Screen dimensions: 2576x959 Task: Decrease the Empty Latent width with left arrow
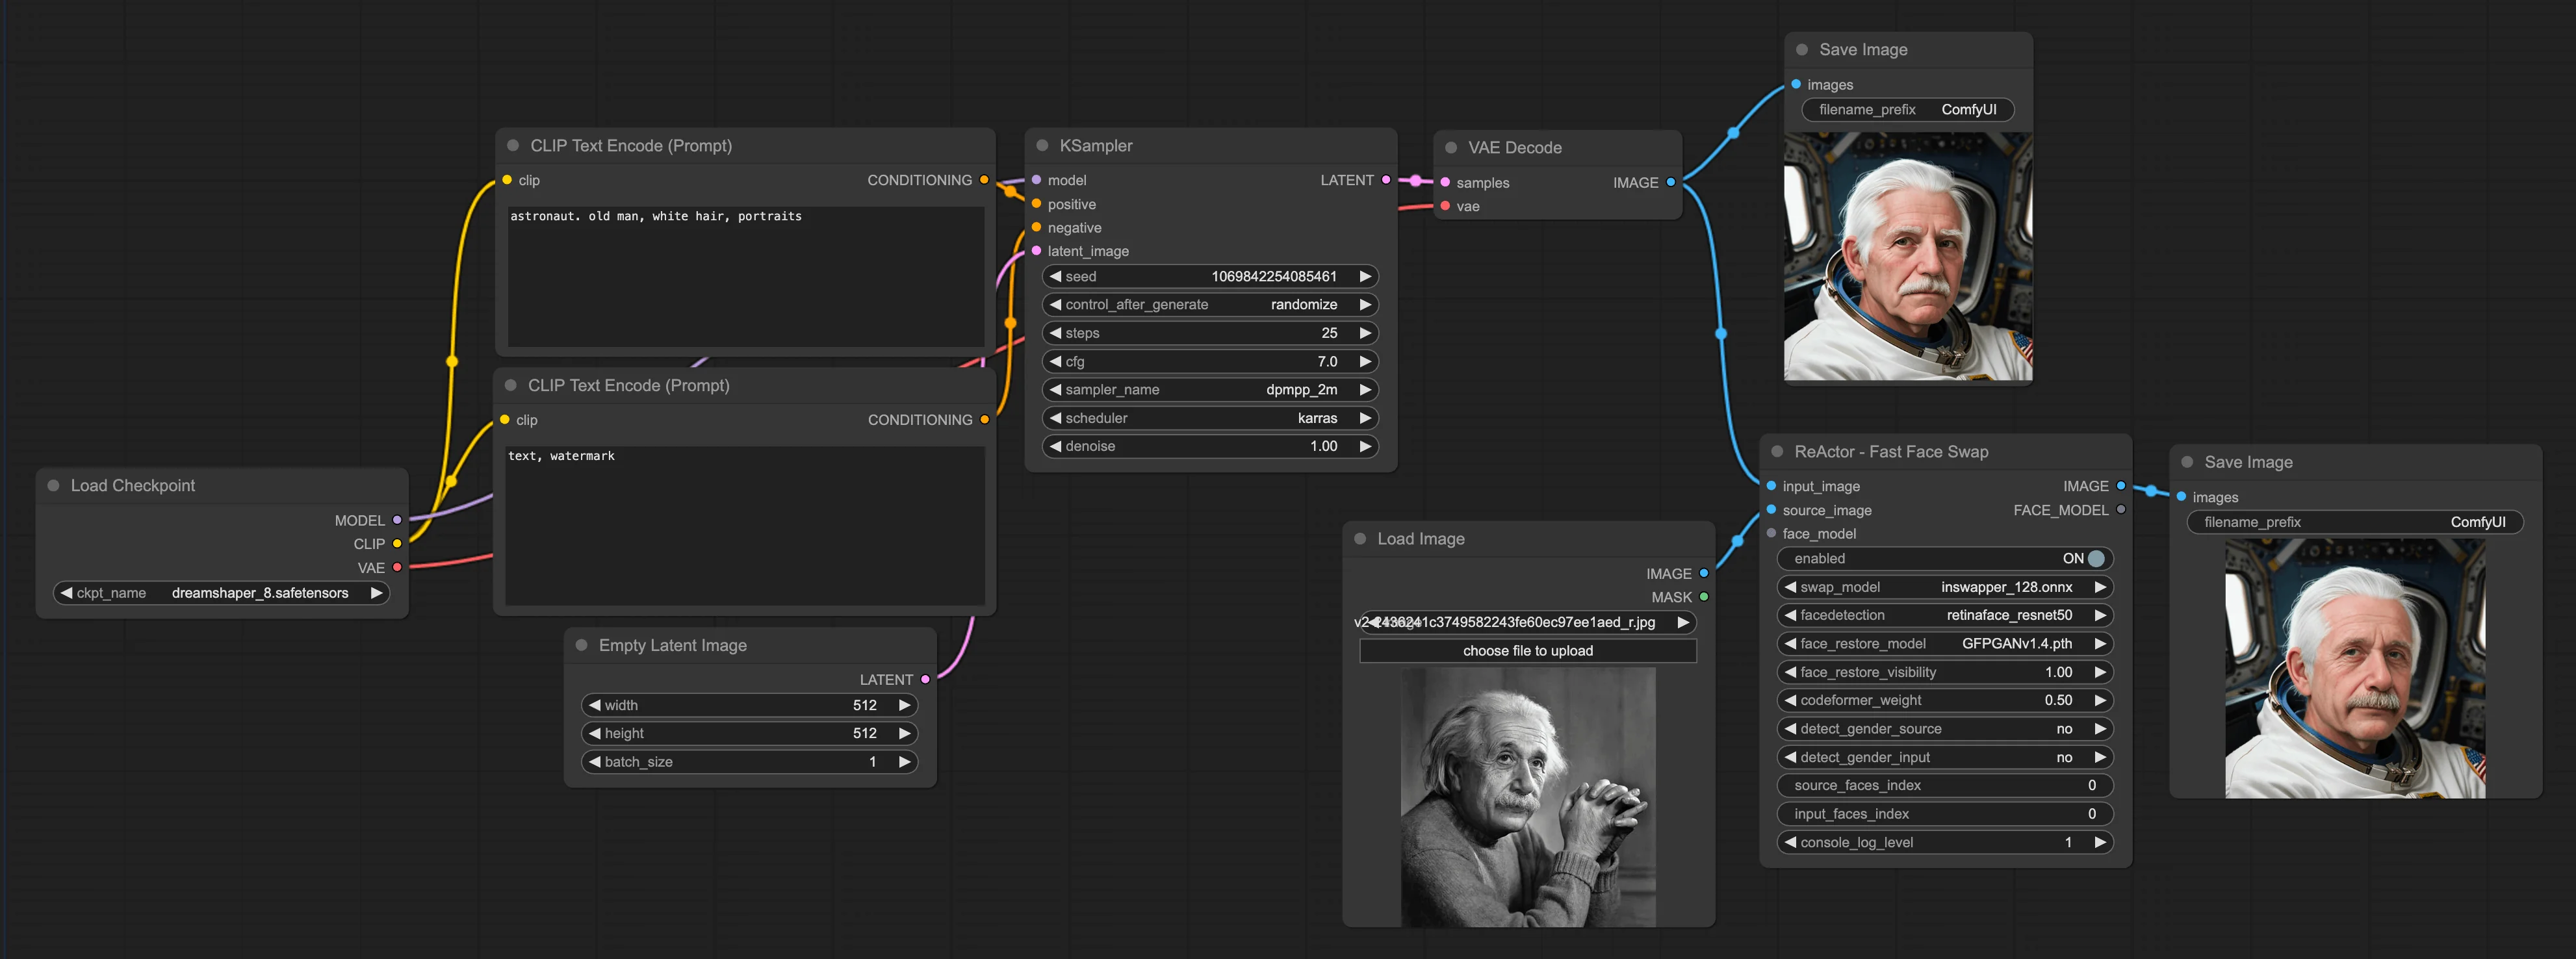[x=595, y=705]
